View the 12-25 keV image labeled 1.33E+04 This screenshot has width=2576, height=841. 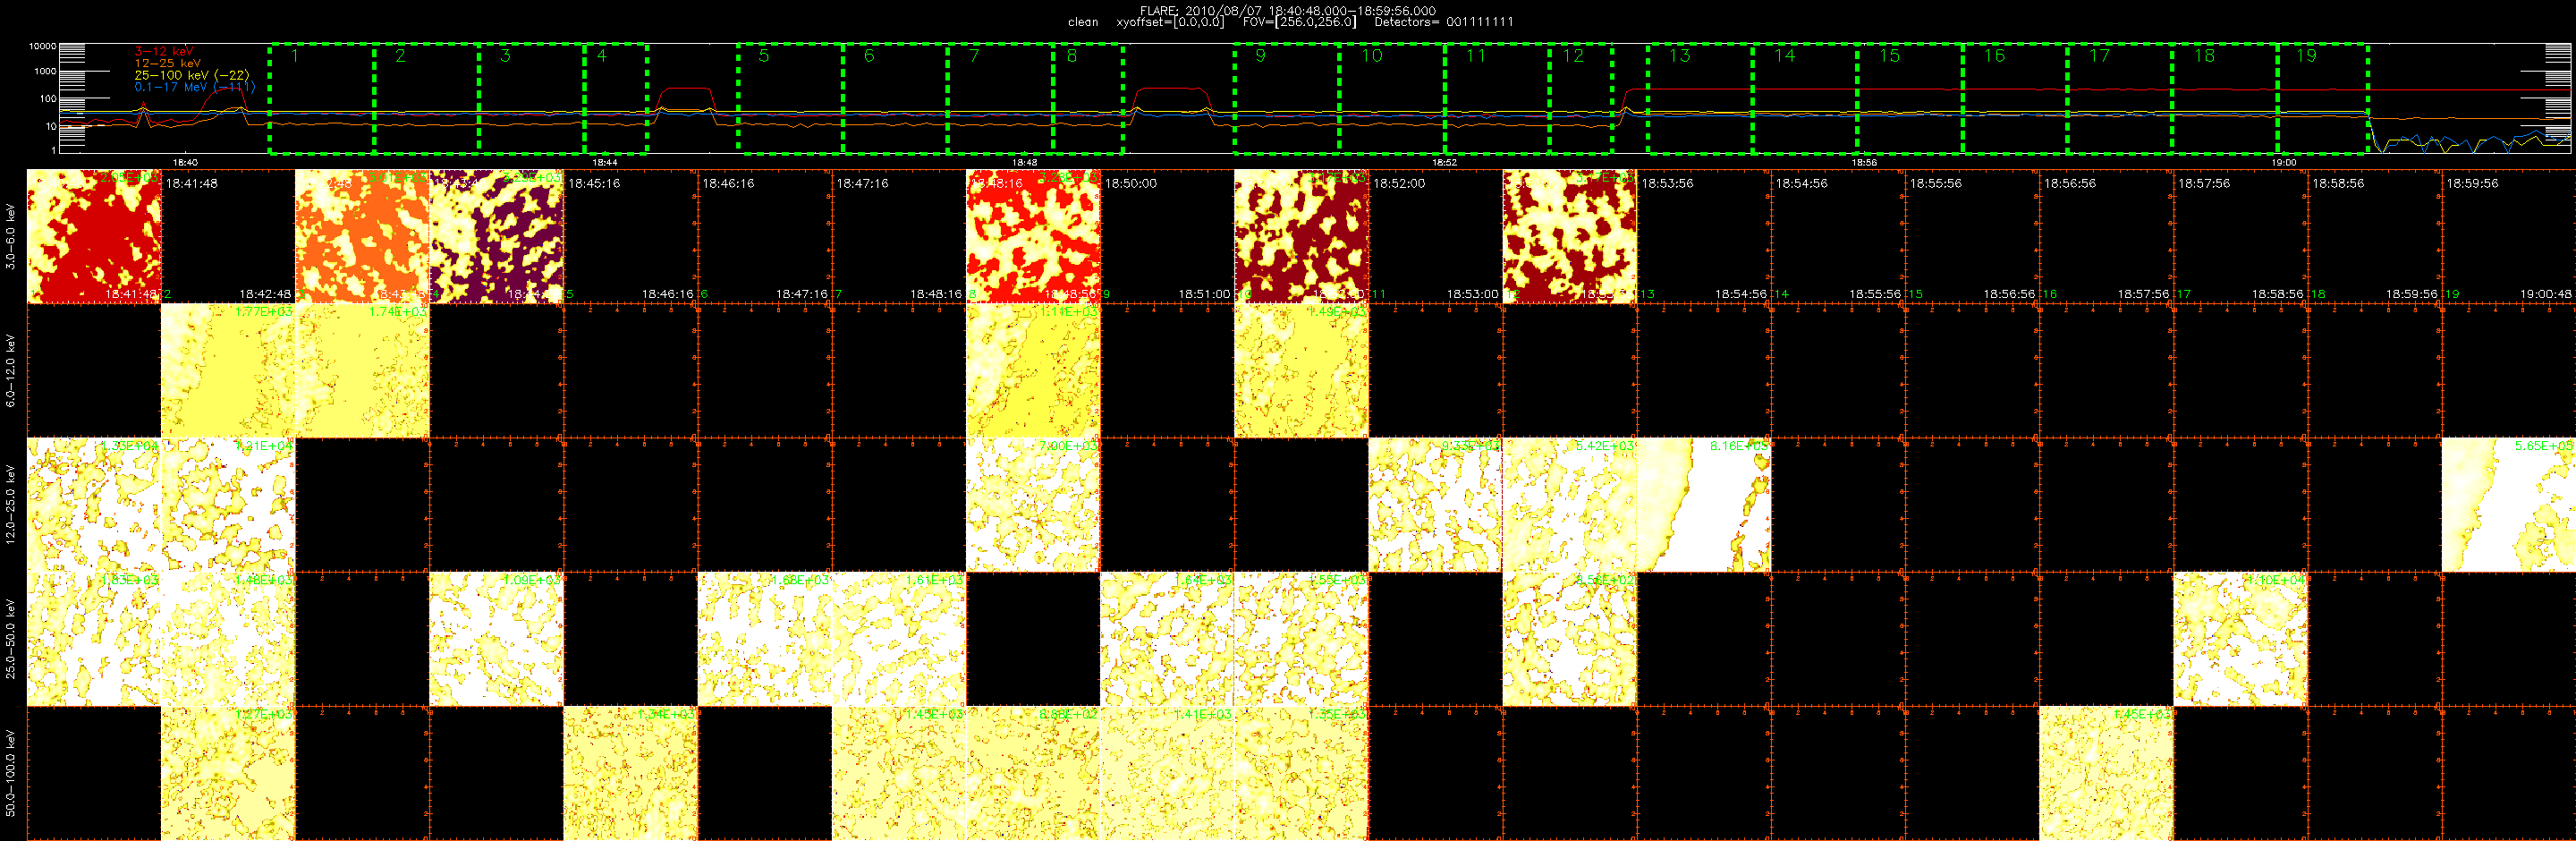coord(94,505)
